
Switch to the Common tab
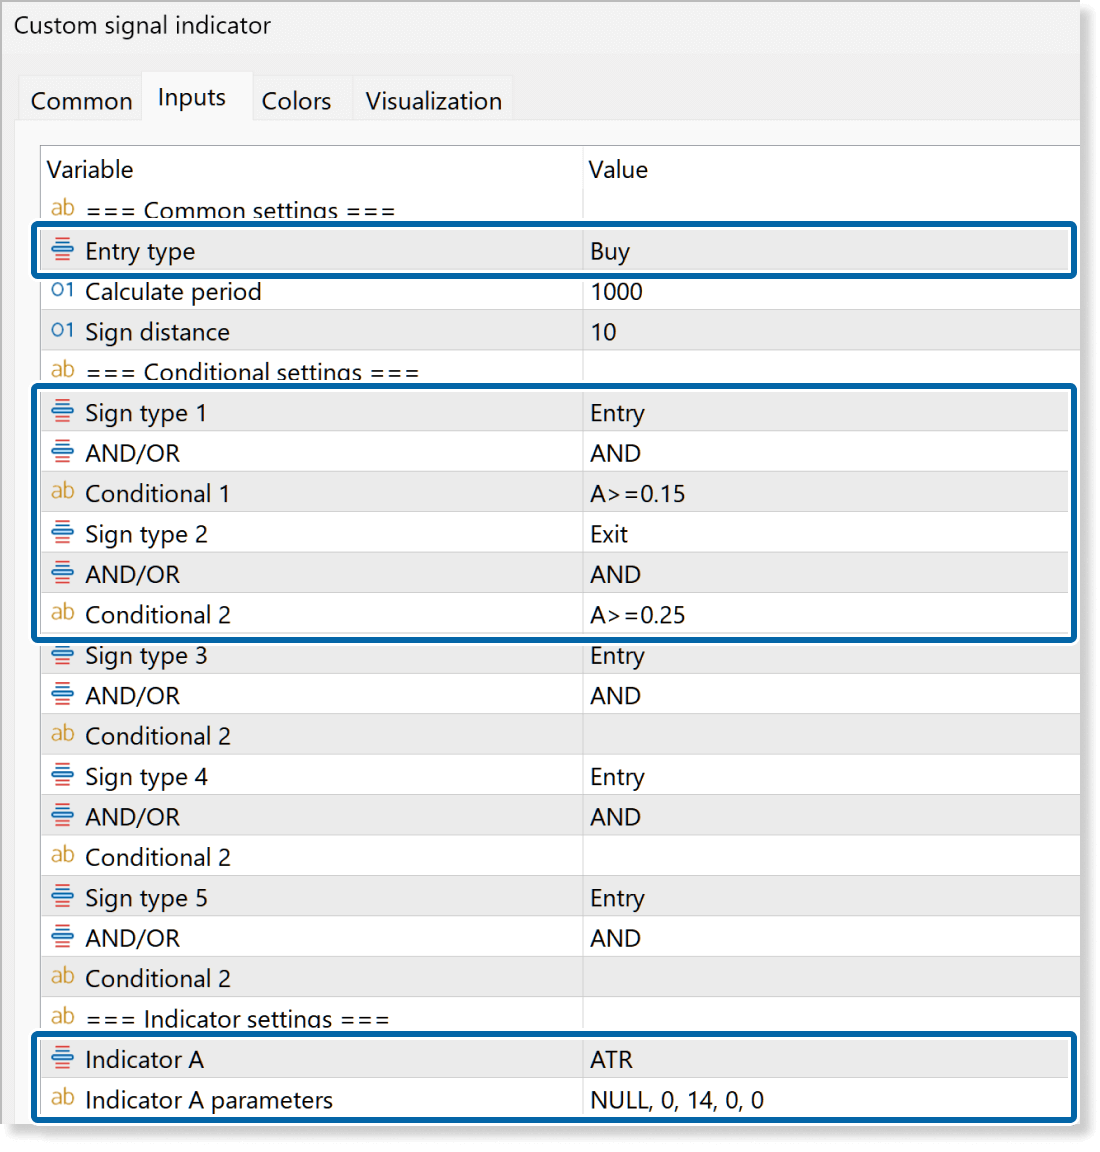click(81, 101)
